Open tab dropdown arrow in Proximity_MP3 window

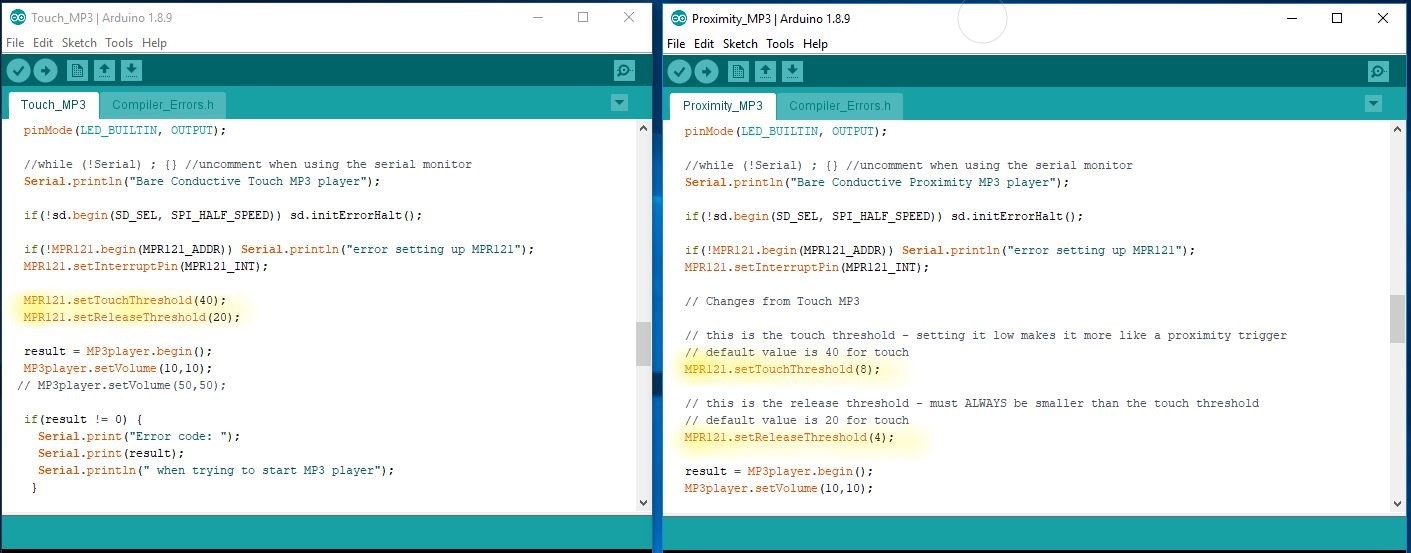point(1373,103)
